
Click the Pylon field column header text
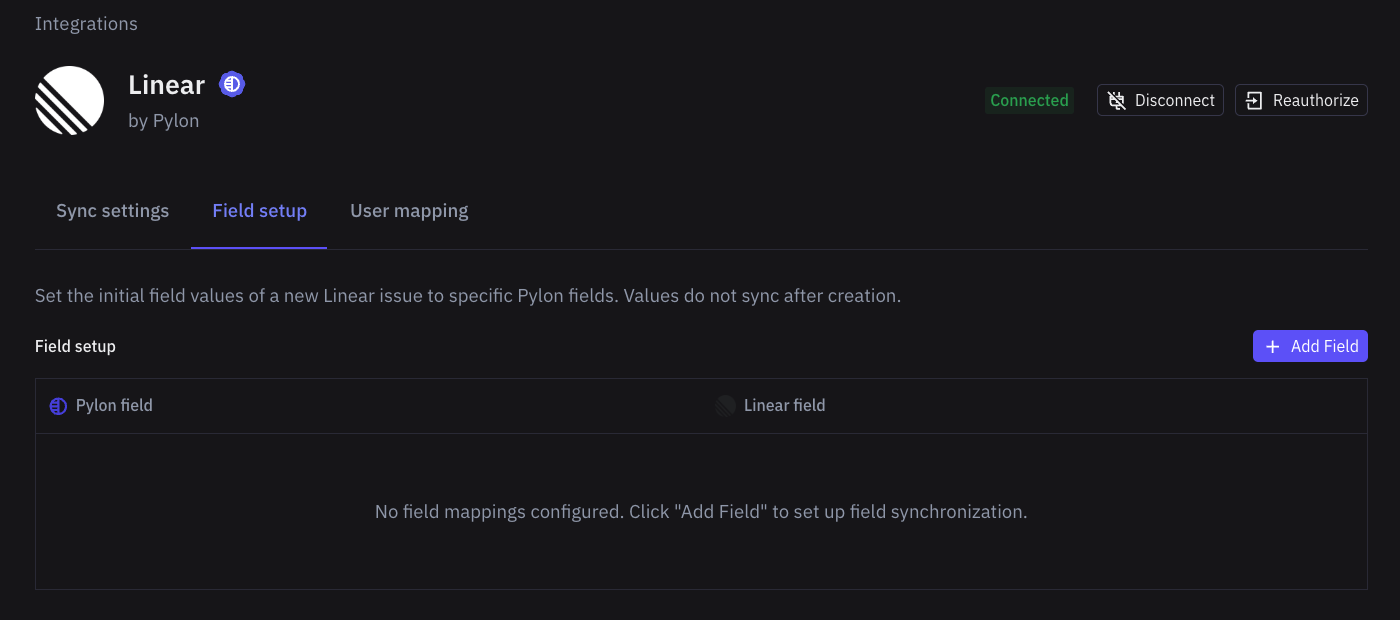[x=114, y=405]
